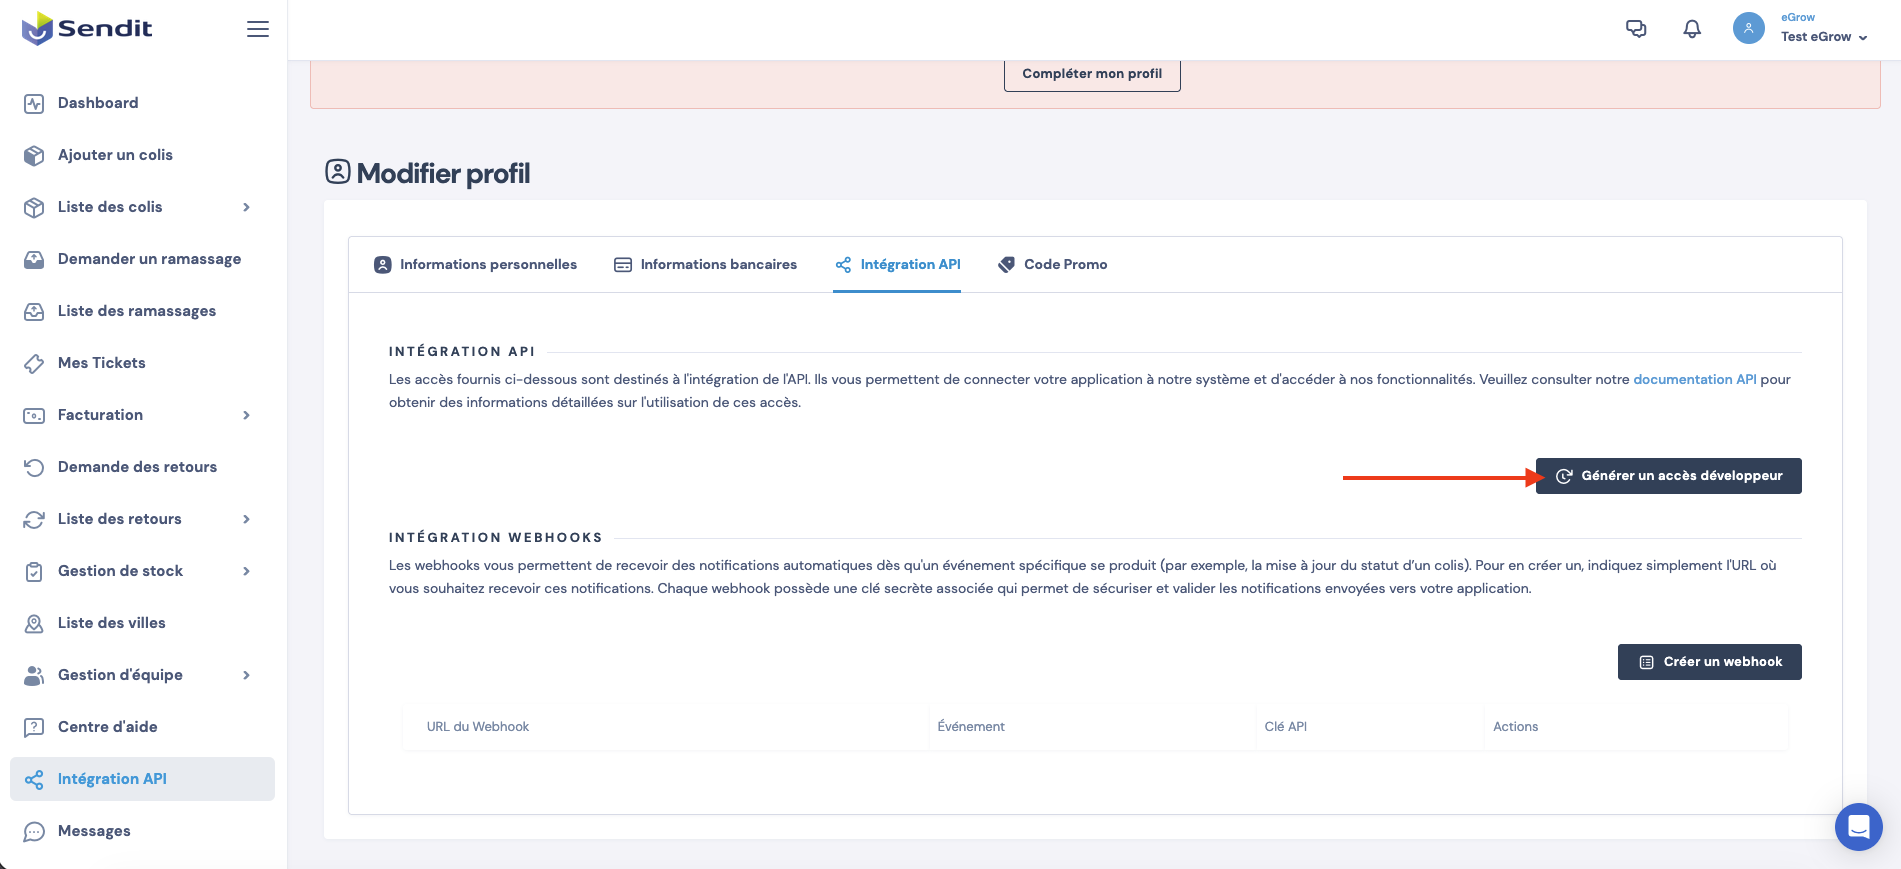This screenshot has height=869, width=1901.
Task: Click the Sendit logo
Action: 87,29
